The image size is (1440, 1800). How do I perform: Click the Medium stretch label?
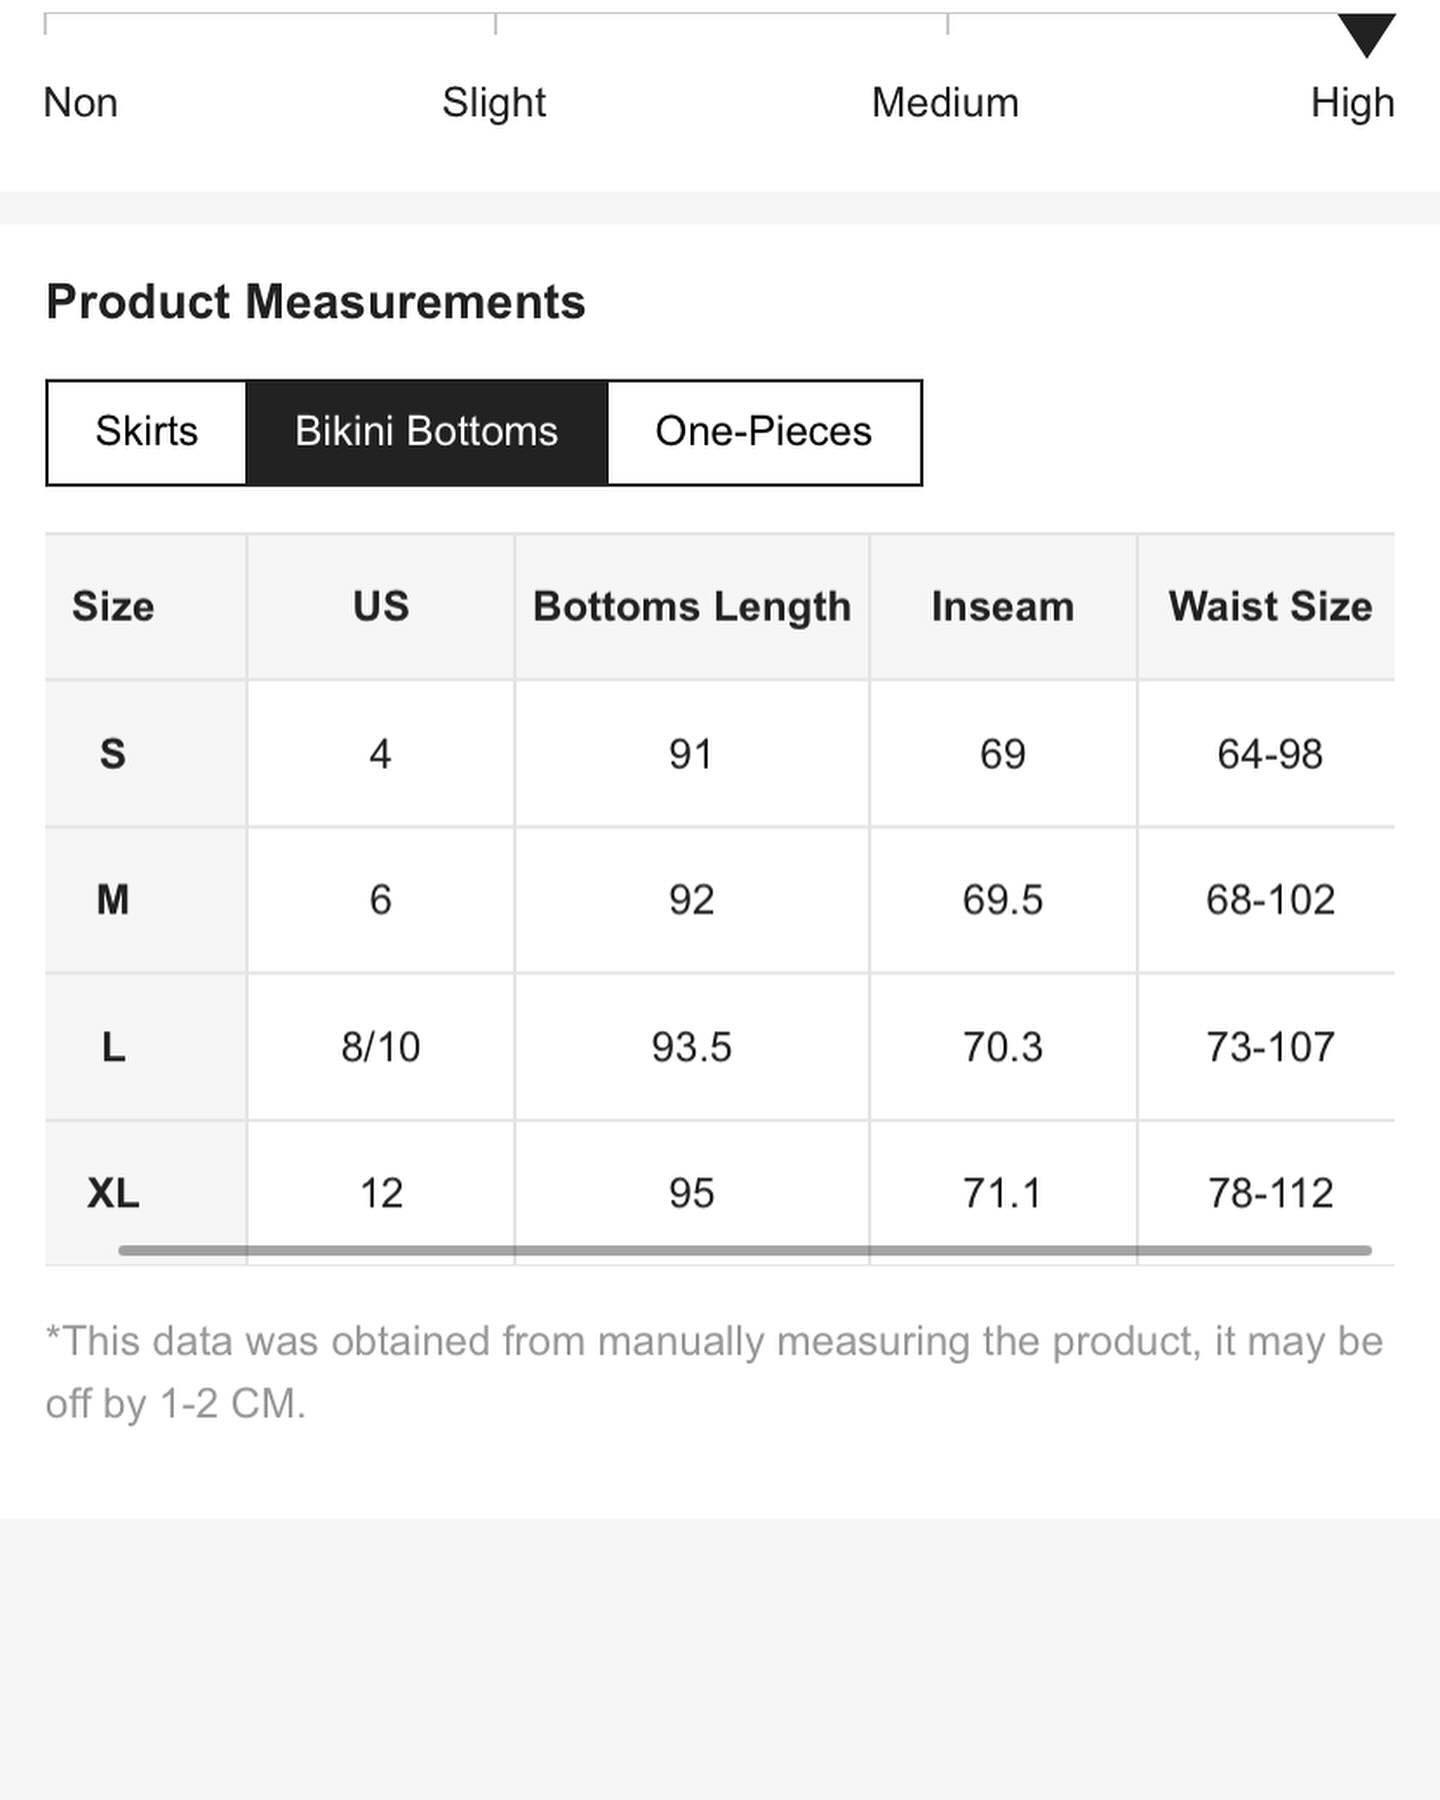point(945,102)
